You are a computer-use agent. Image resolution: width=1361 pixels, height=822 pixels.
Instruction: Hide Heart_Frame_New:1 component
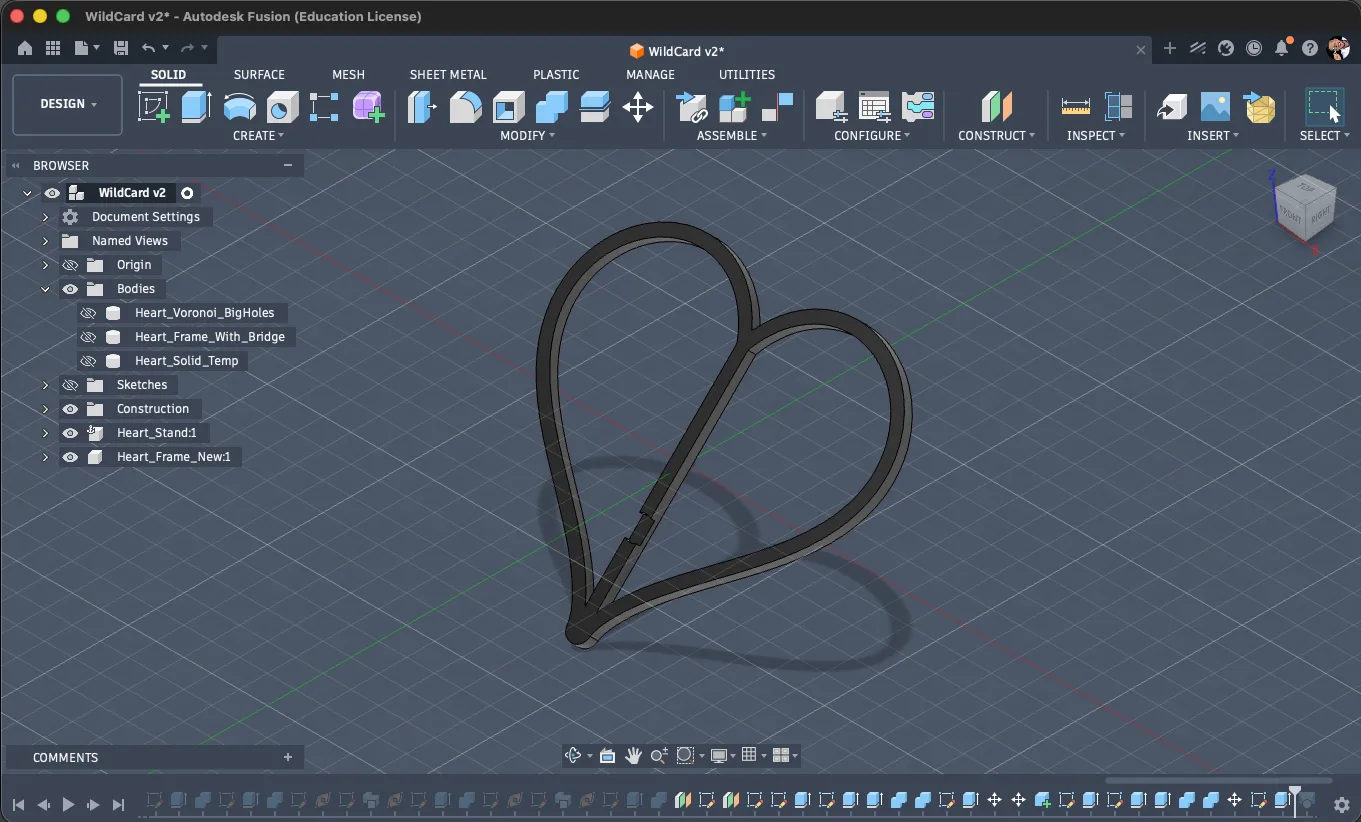(70, 457)
